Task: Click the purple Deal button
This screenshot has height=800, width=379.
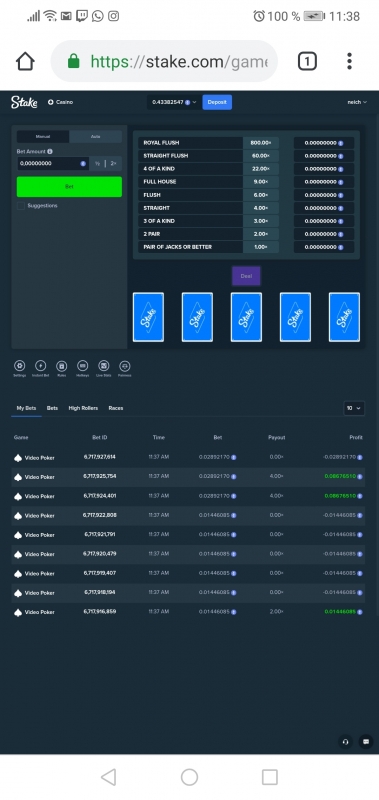Action: point(246,276)
